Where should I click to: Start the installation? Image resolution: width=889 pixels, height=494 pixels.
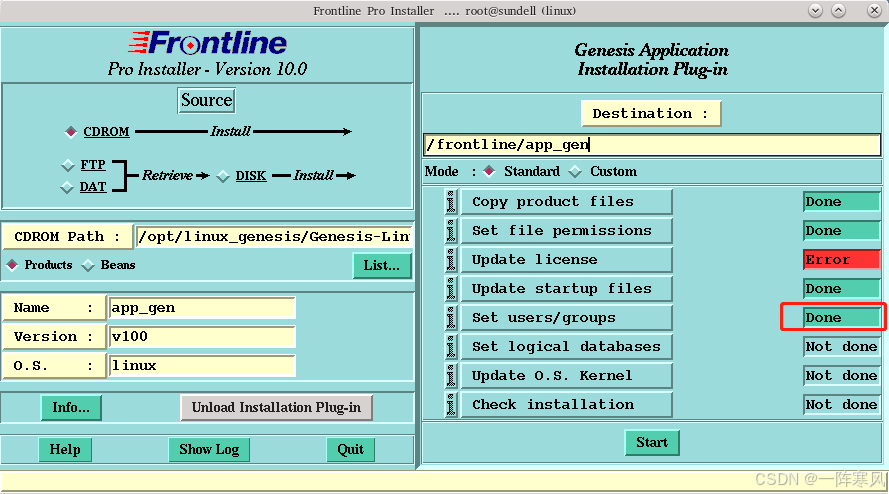click(652, 442)
